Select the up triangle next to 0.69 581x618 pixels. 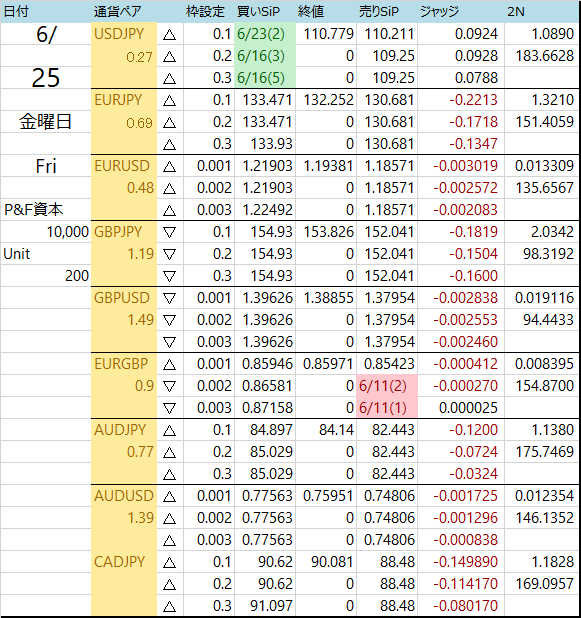tap(169, 123)
